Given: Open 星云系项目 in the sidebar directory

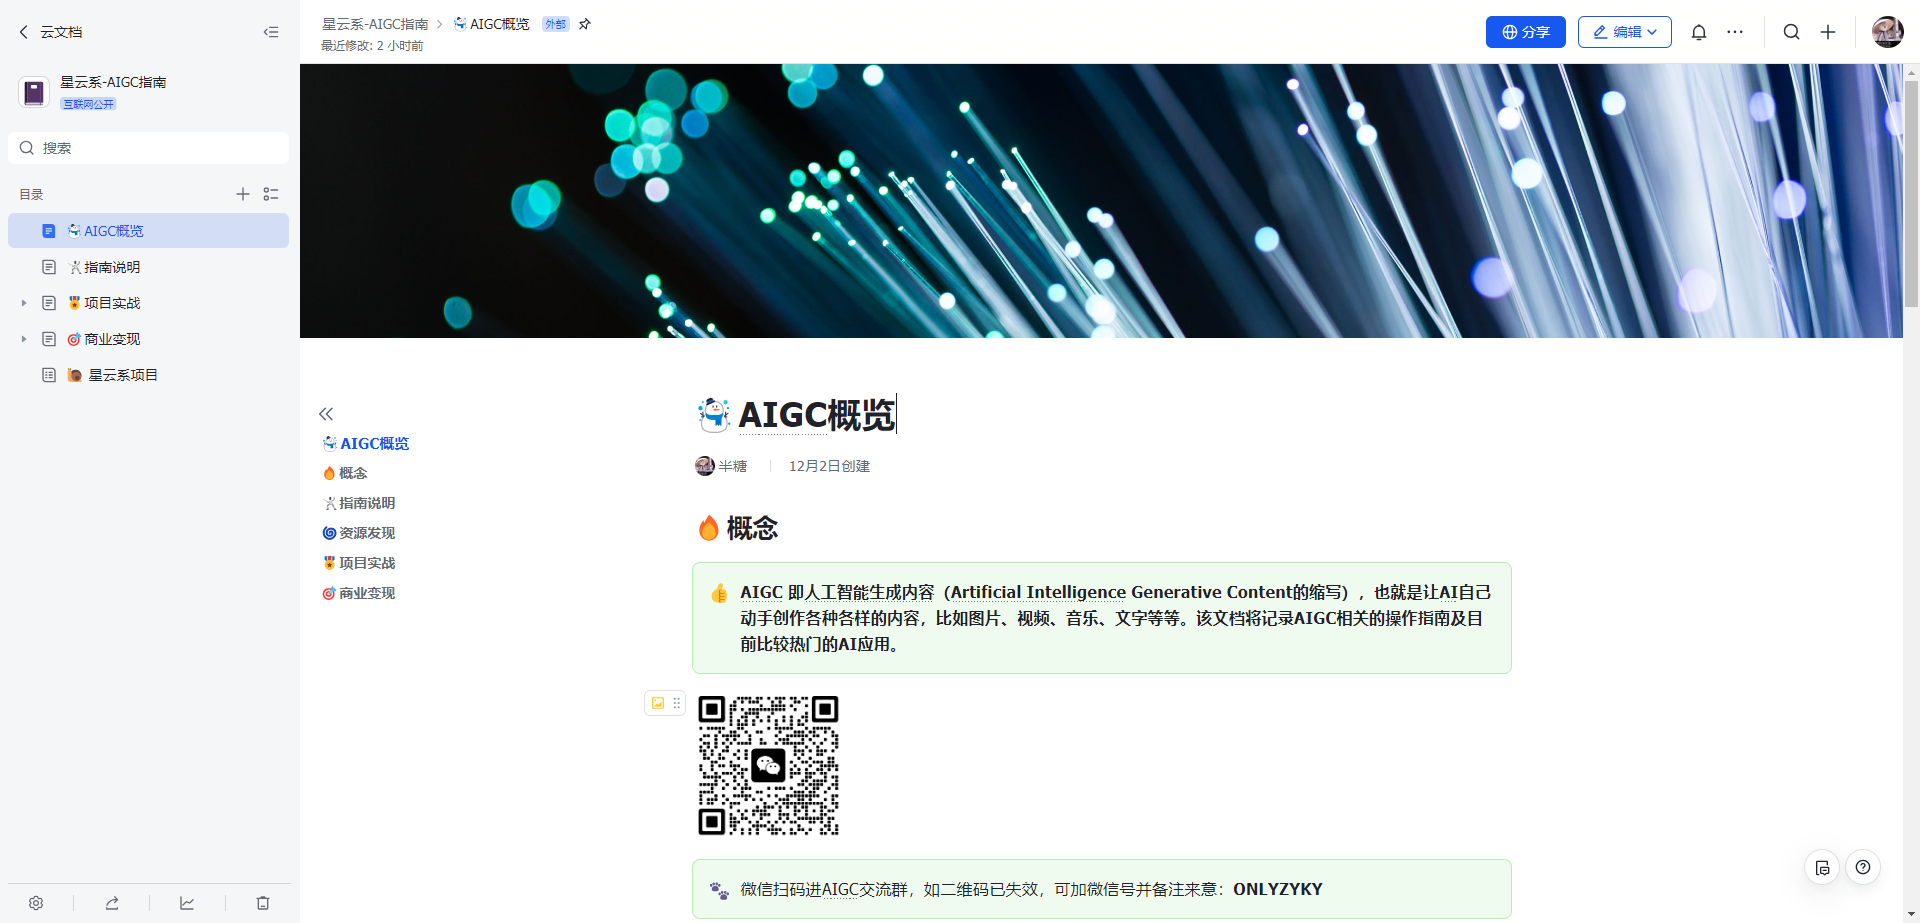Looking at the screenshot, I should pos(122,375).
